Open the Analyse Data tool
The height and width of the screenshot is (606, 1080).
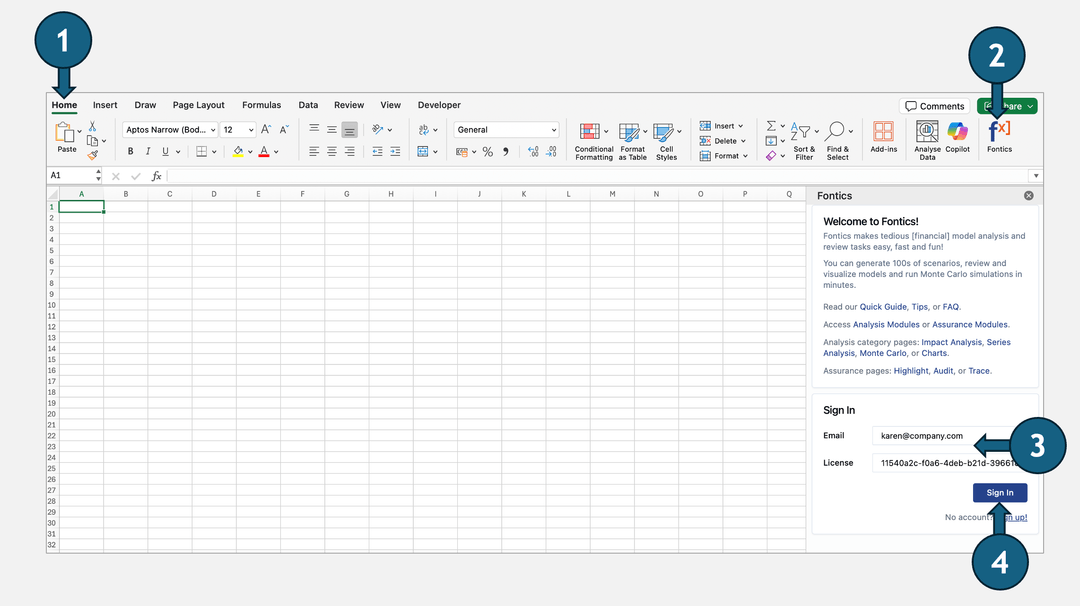tap(927, 135)
